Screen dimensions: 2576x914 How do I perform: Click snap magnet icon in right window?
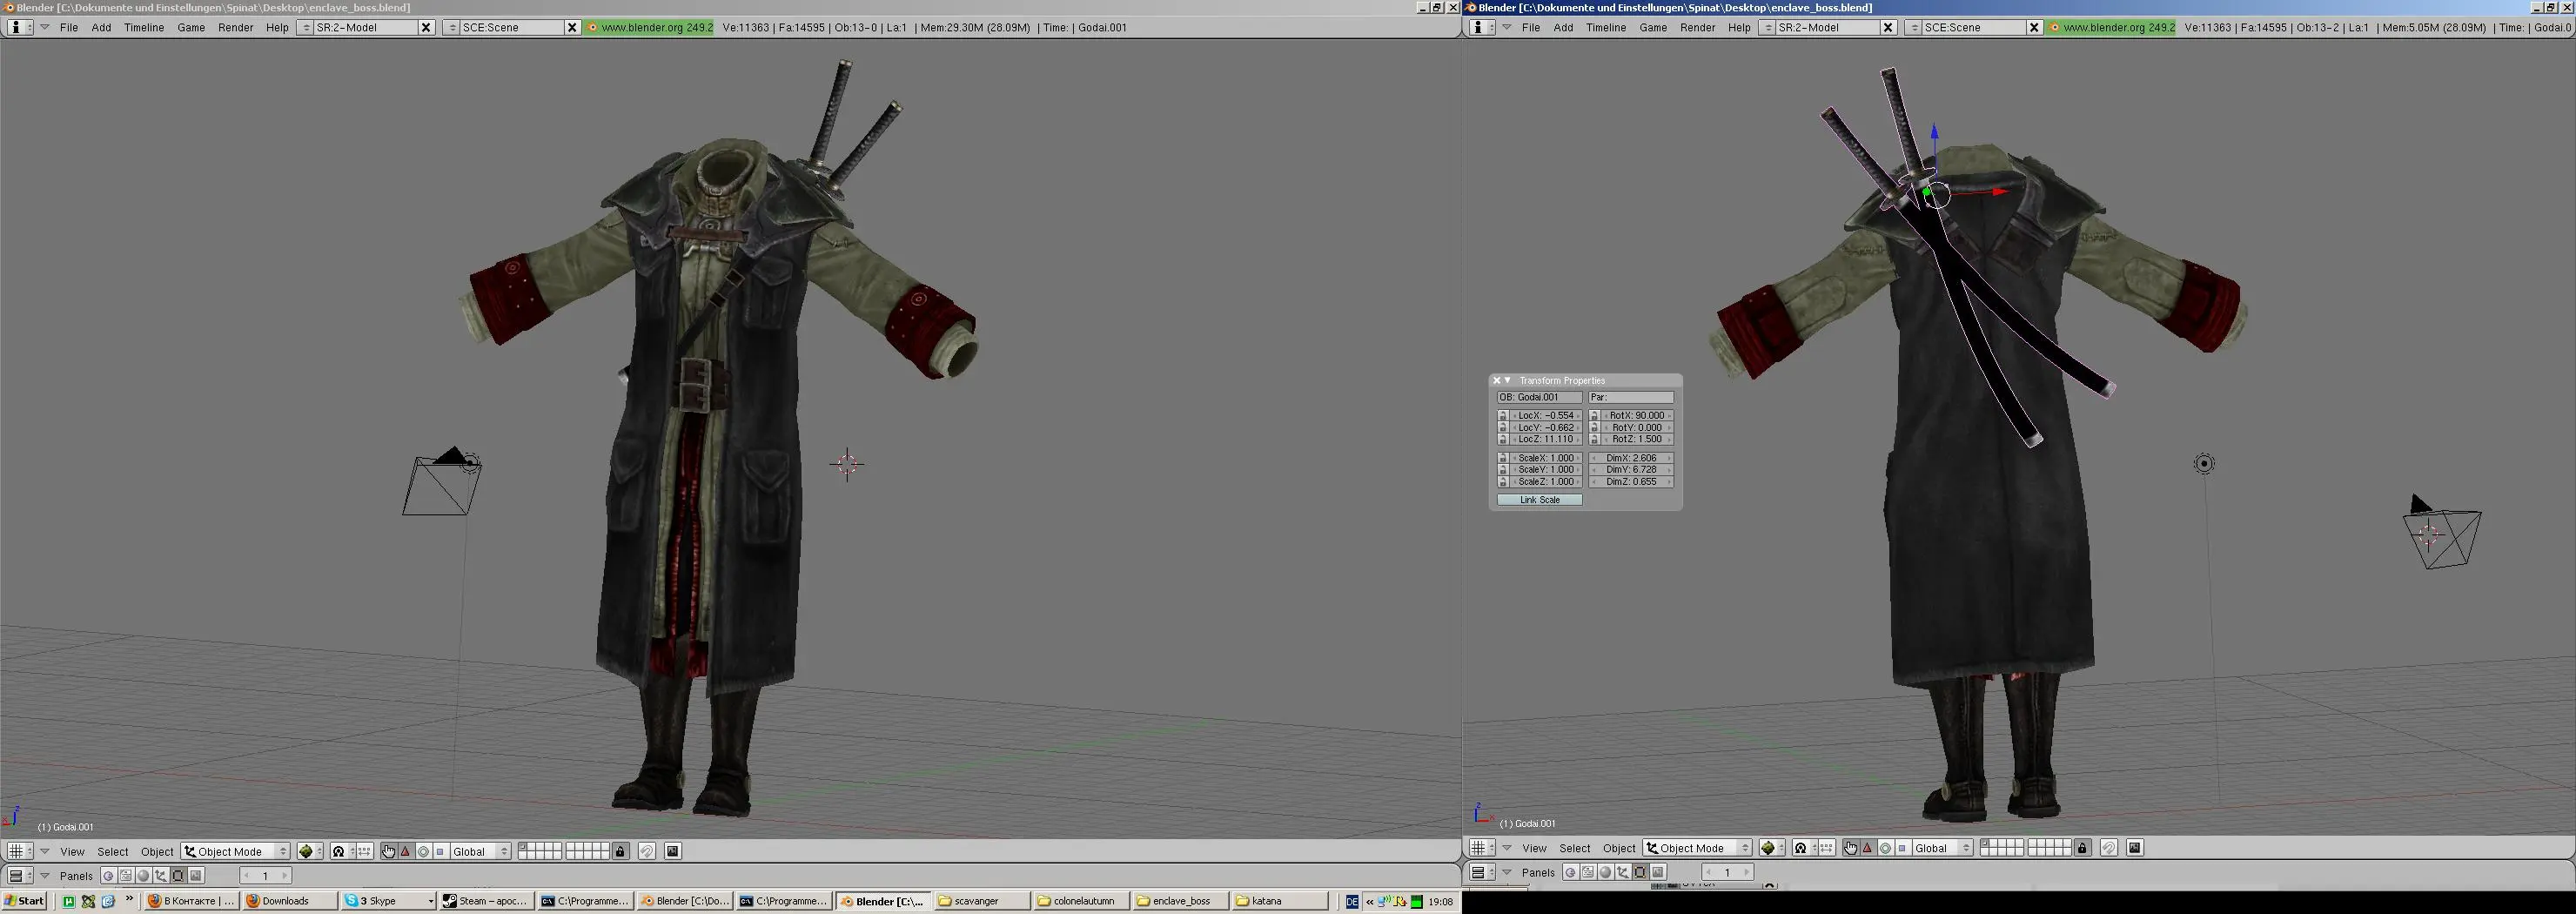[2109, 848]
